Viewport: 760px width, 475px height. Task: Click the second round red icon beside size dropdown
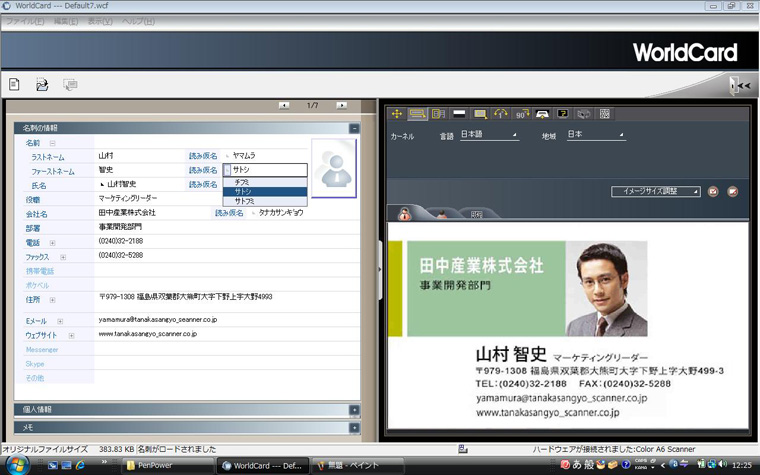coord(732,191)
